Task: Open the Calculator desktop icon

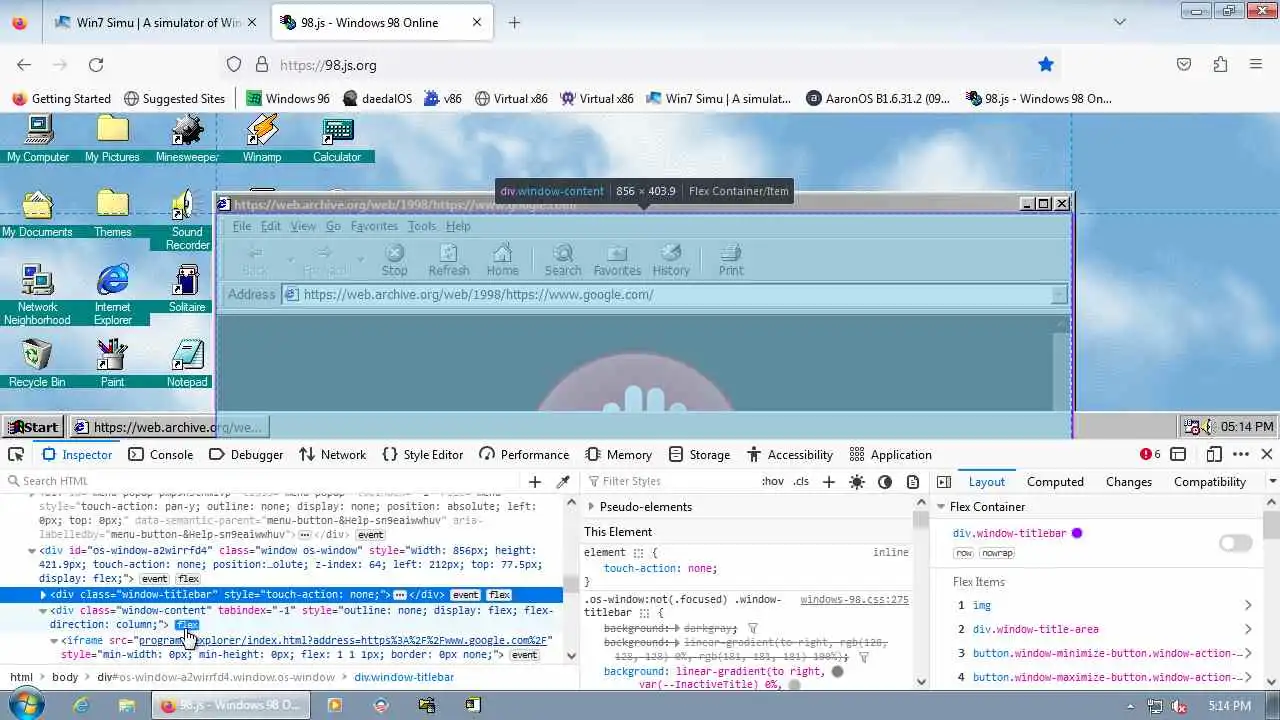Action: pos(337,138)
